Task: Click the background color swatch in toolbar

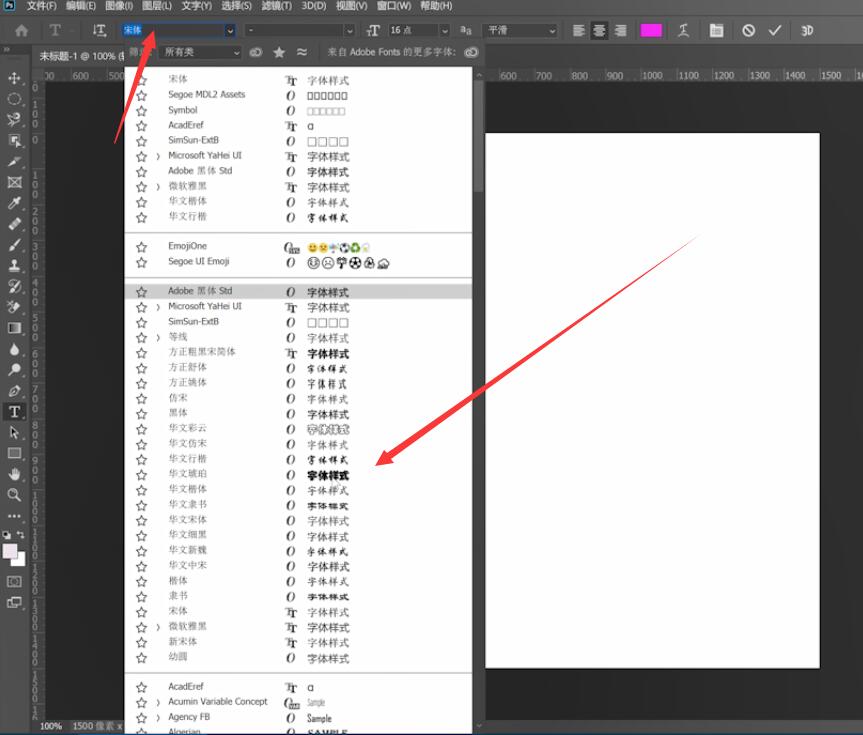Action: [x=20, y=560]
